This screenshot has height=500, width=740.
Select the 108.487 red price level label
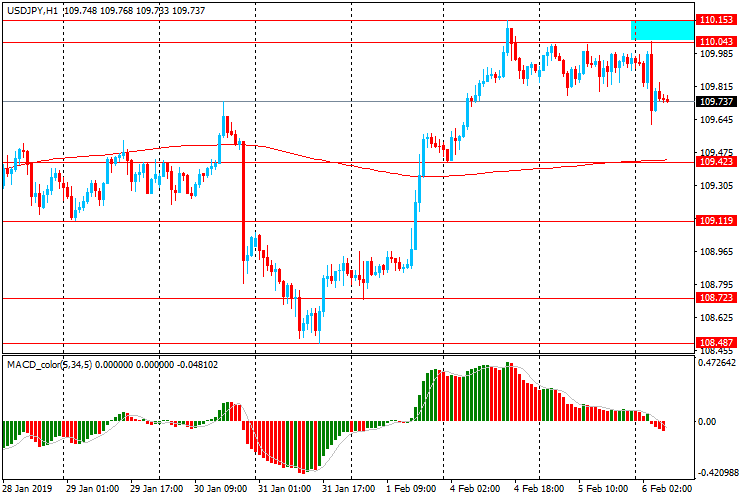point(716,343)
